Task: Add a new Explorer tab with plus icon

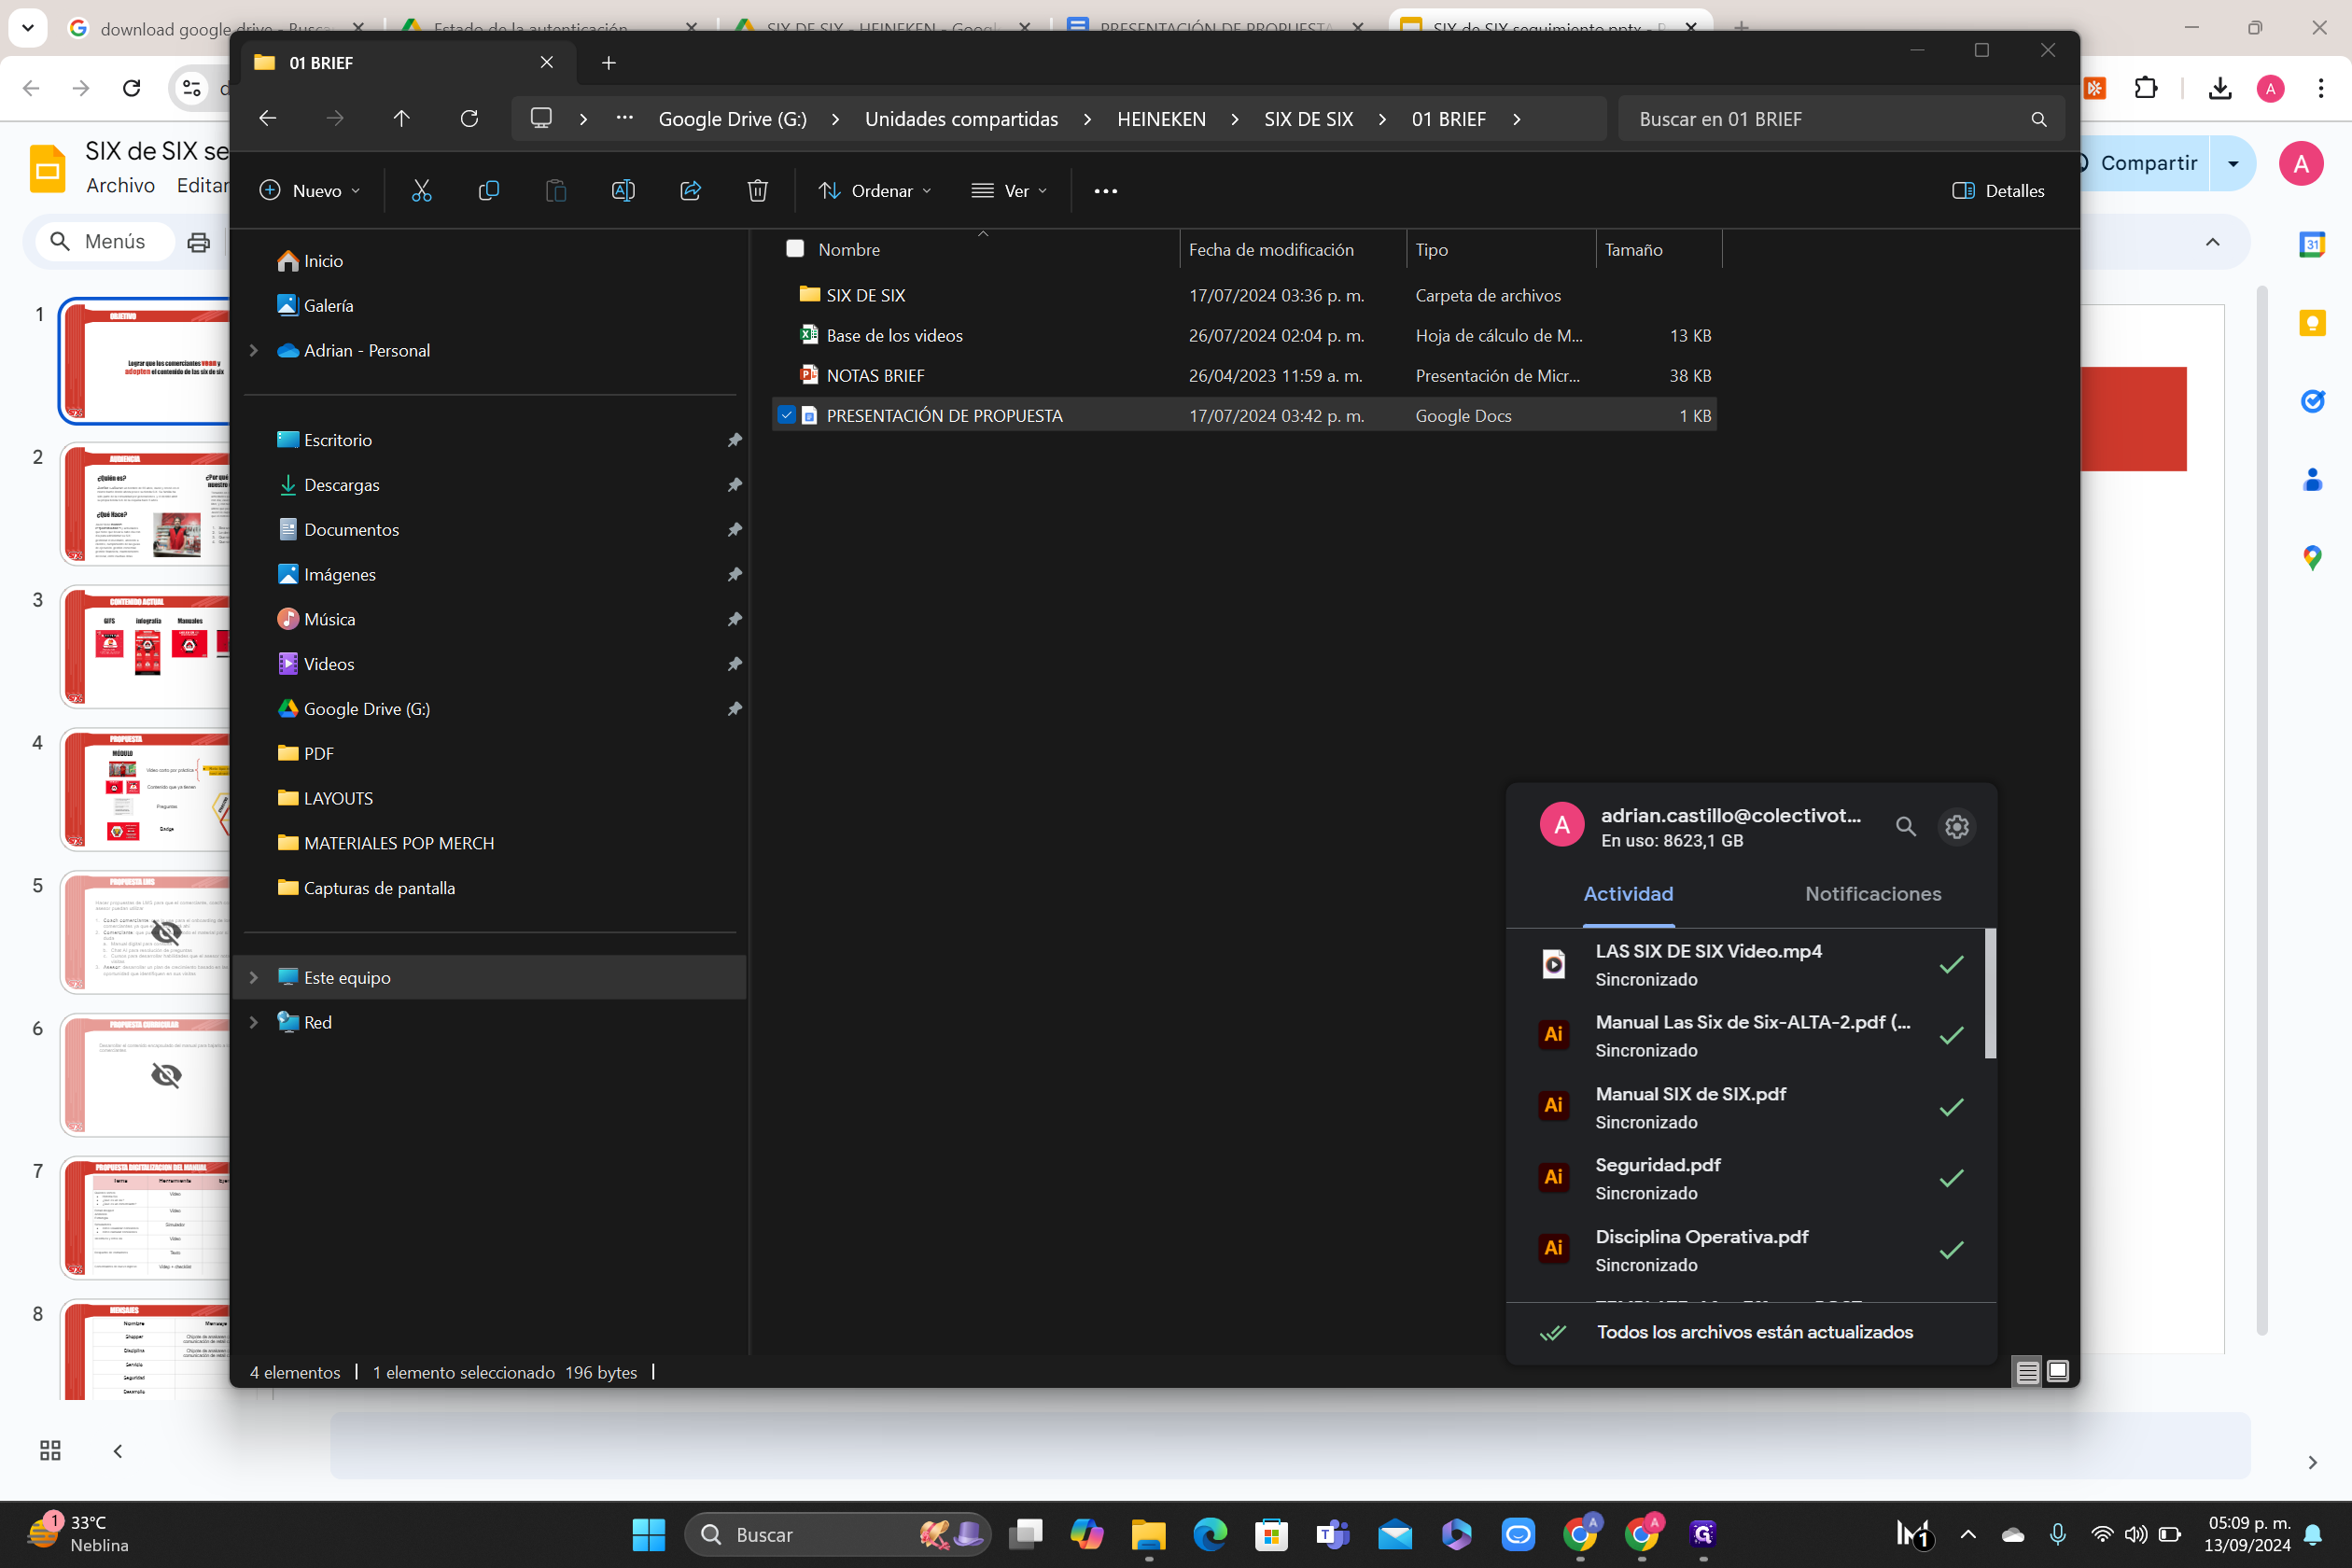Action: [x=608, y=63]
